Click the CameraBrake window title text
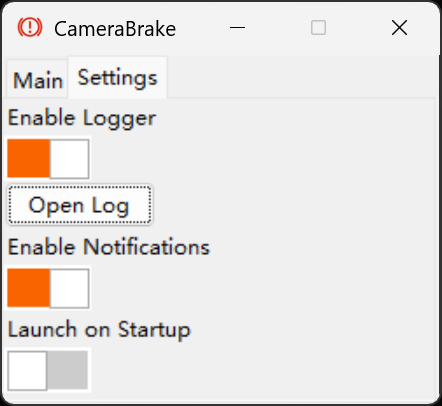The height and width of the screenshot is (406, 442). tap(115, 29)
